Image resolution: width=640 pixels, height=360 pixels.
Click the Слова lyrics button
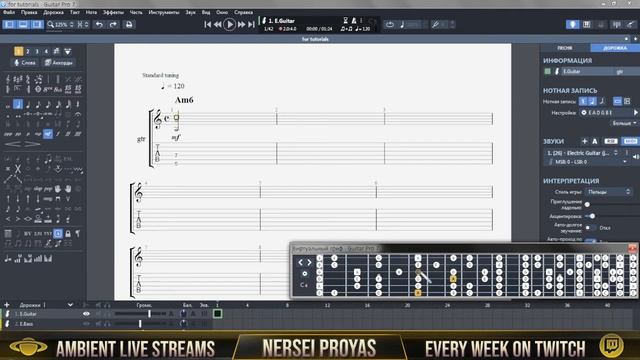(25, 63)
